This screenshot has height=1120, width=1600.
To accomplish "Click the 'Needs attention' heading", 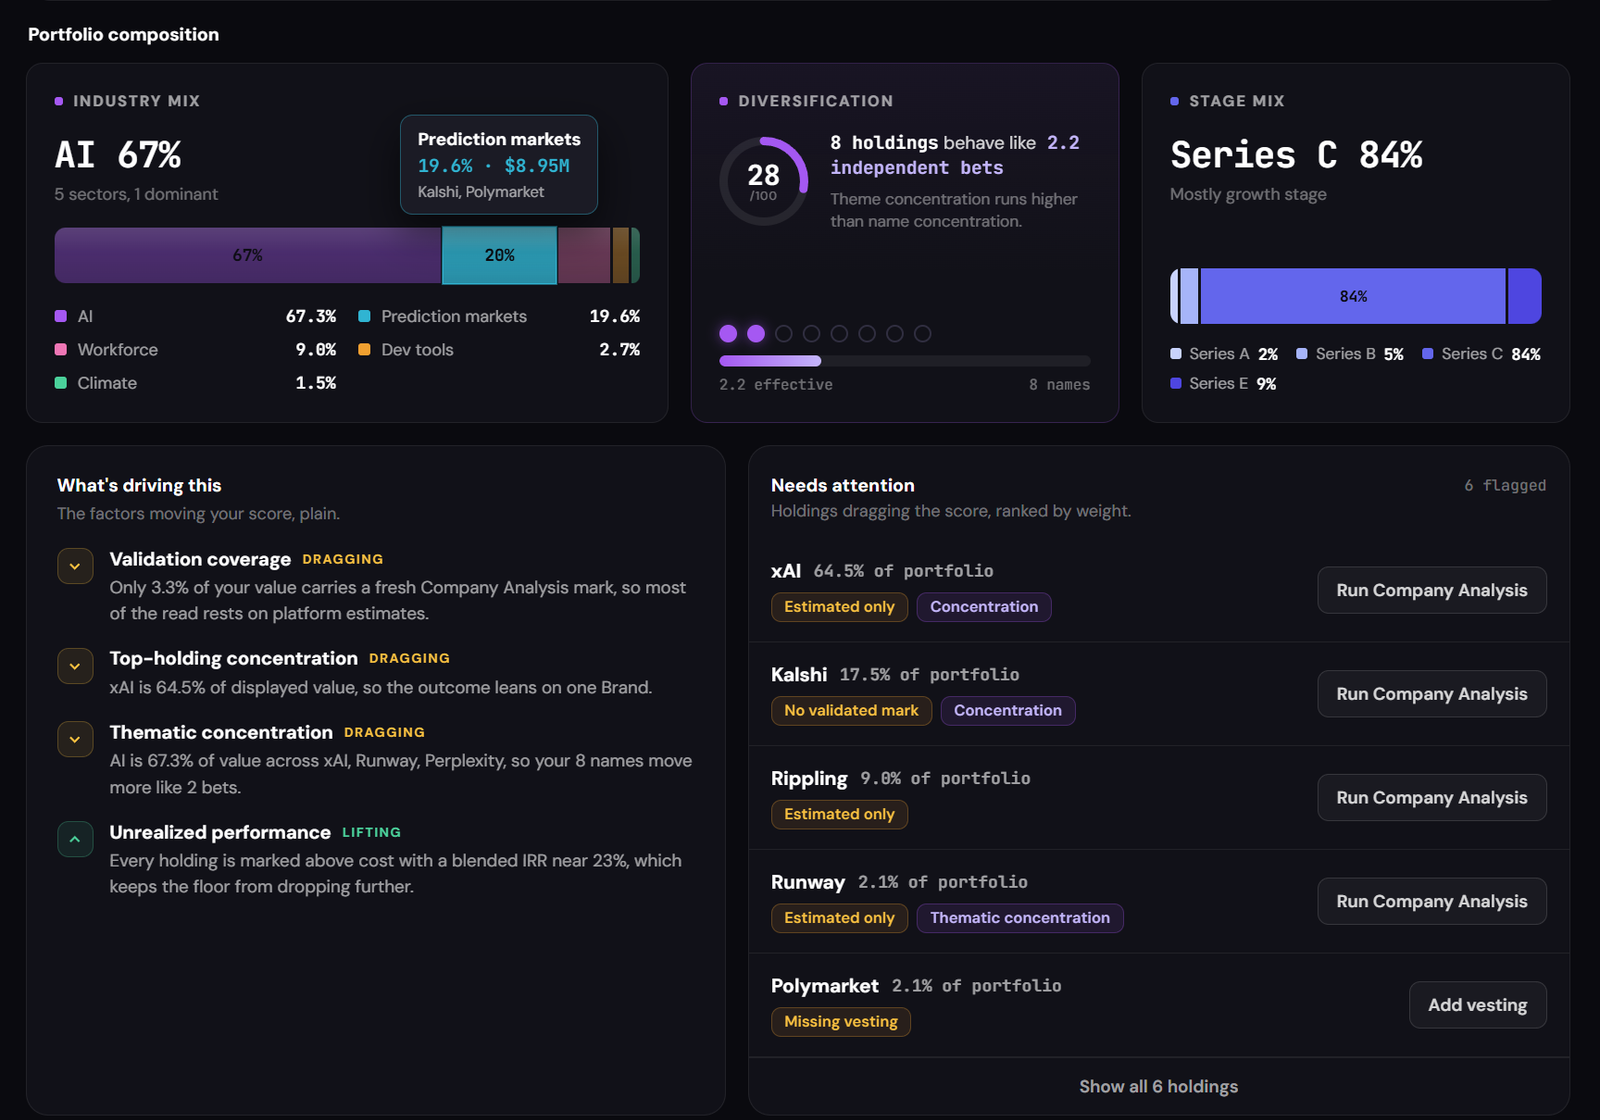I will [843, 485].
